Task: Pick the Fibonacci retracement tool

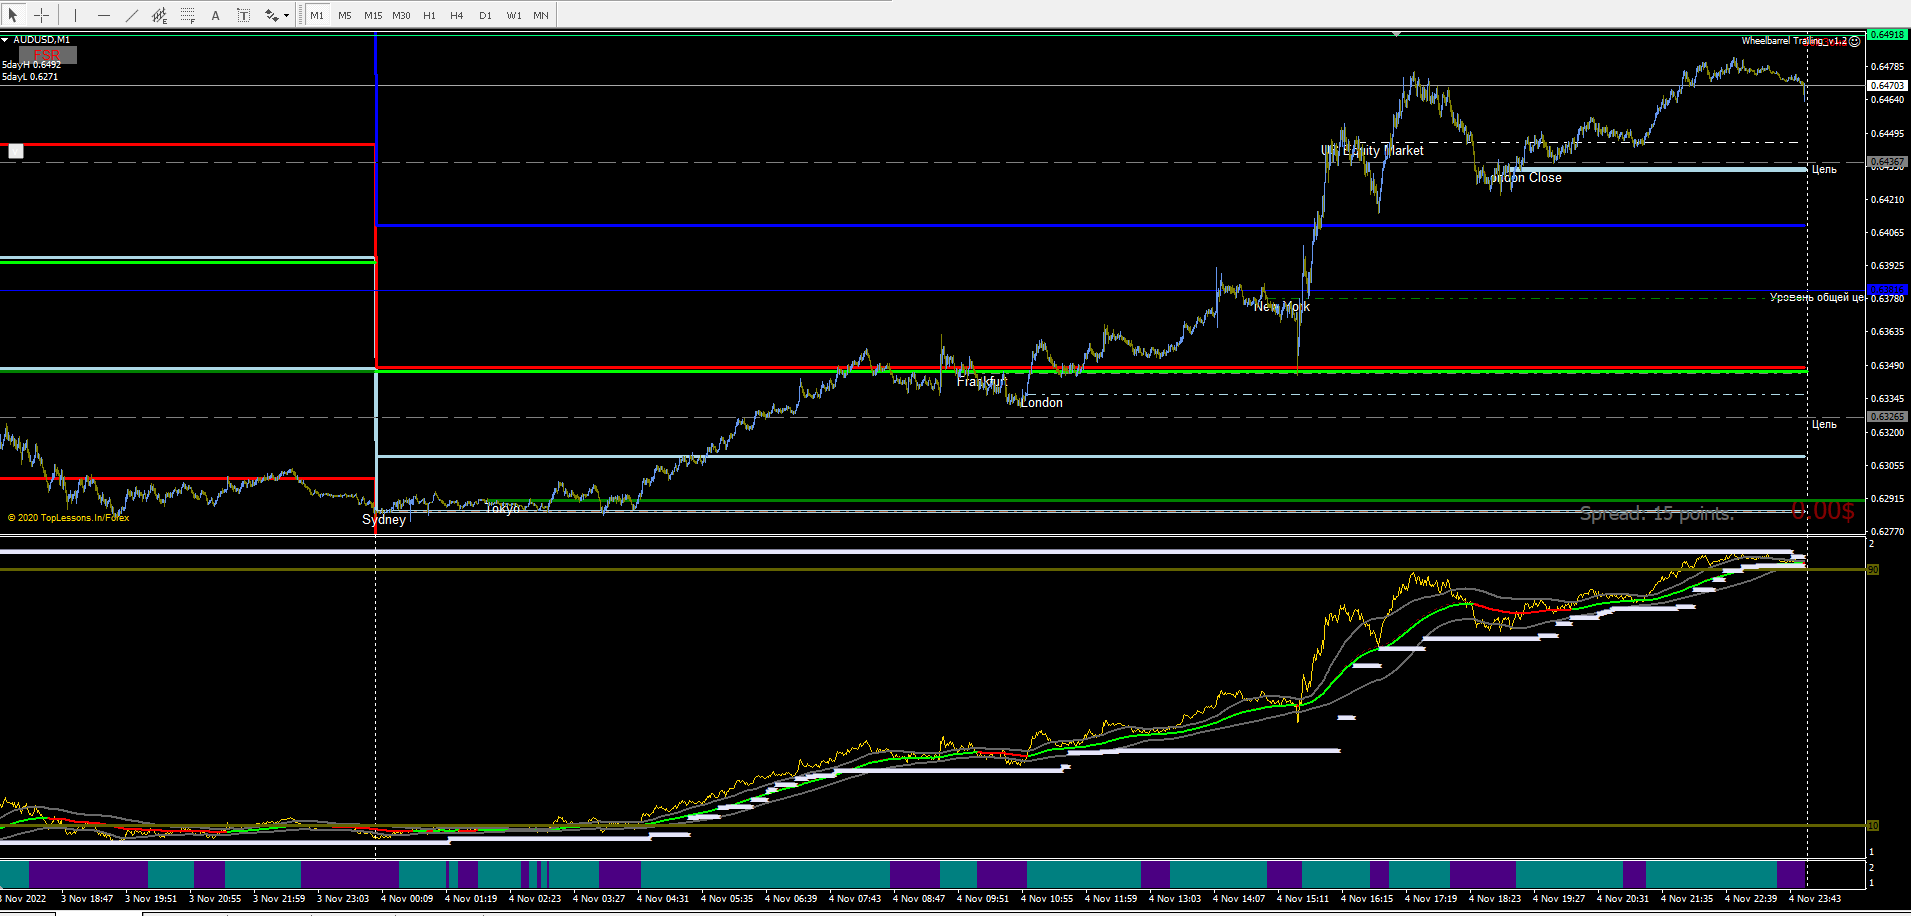Action: click(187, 15)
